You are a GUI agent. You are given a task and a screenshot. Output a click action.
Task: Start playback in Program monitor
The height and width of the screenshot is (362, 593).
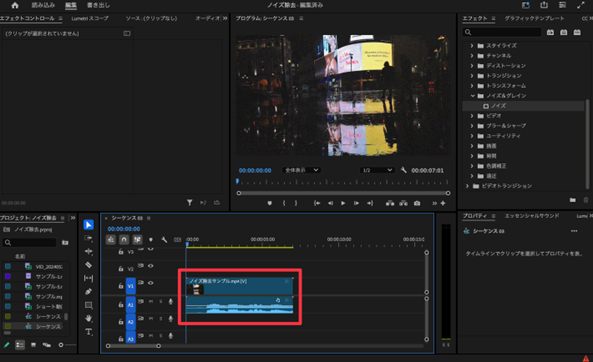click(x=343, y=203)
